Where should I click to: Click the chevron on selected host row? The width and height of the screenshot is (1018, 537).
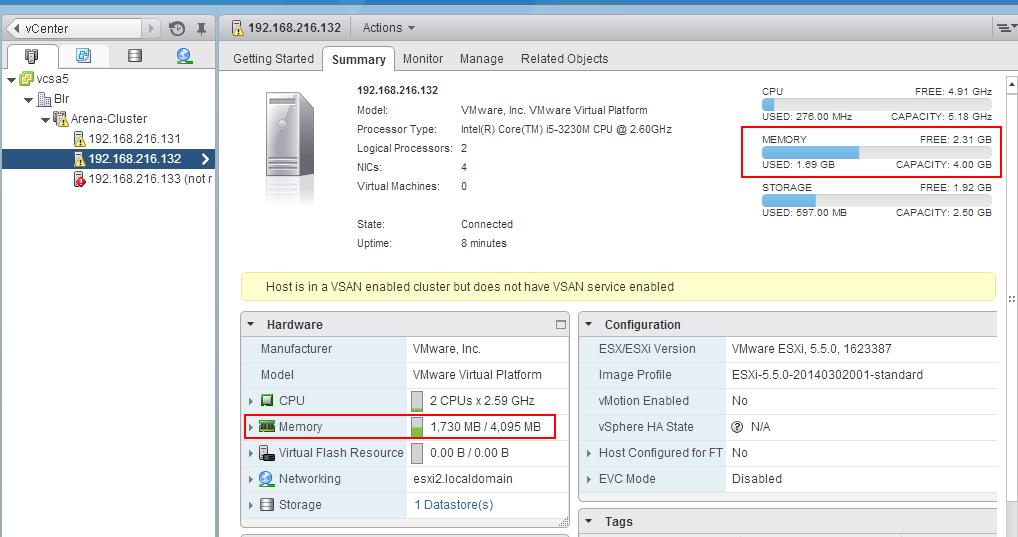click(205, 159)
